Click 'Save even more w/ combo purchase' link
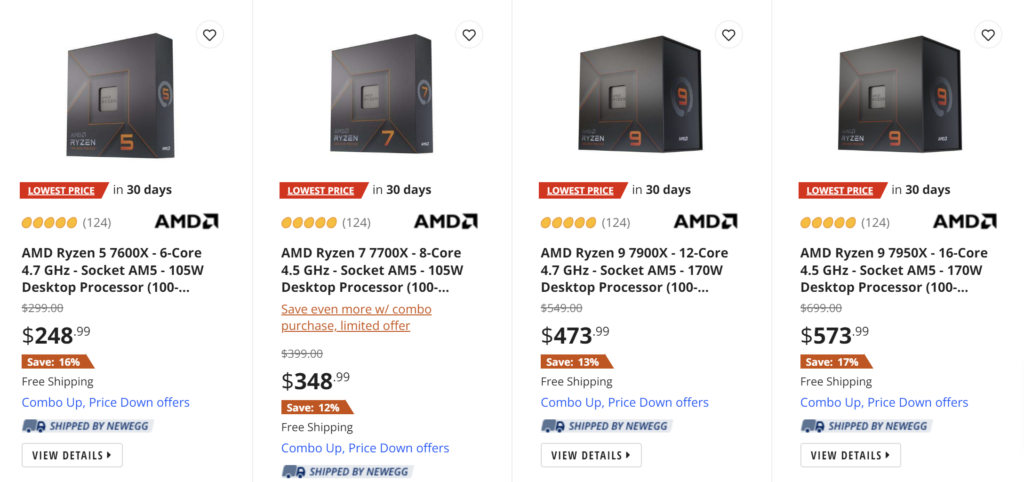Image resolution: width=1024 pixels, height=482 pixels. (356, 317)
